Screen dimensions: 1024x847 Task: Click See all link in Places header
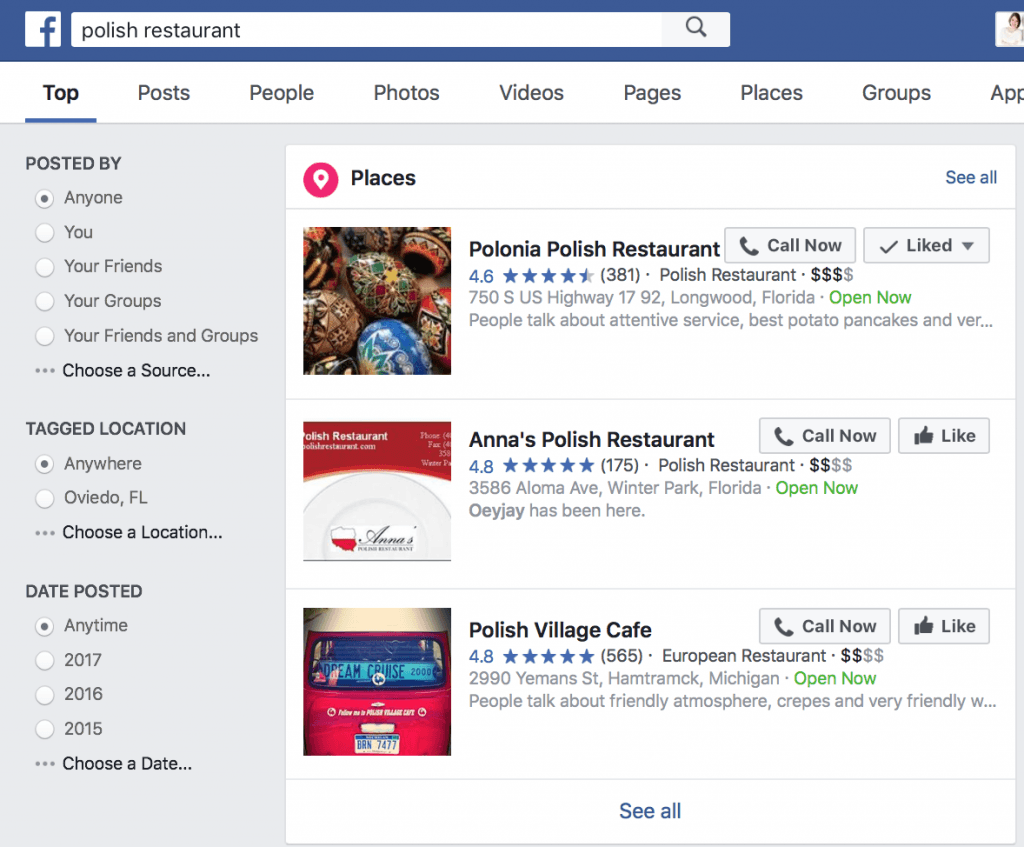coord(971,178)
